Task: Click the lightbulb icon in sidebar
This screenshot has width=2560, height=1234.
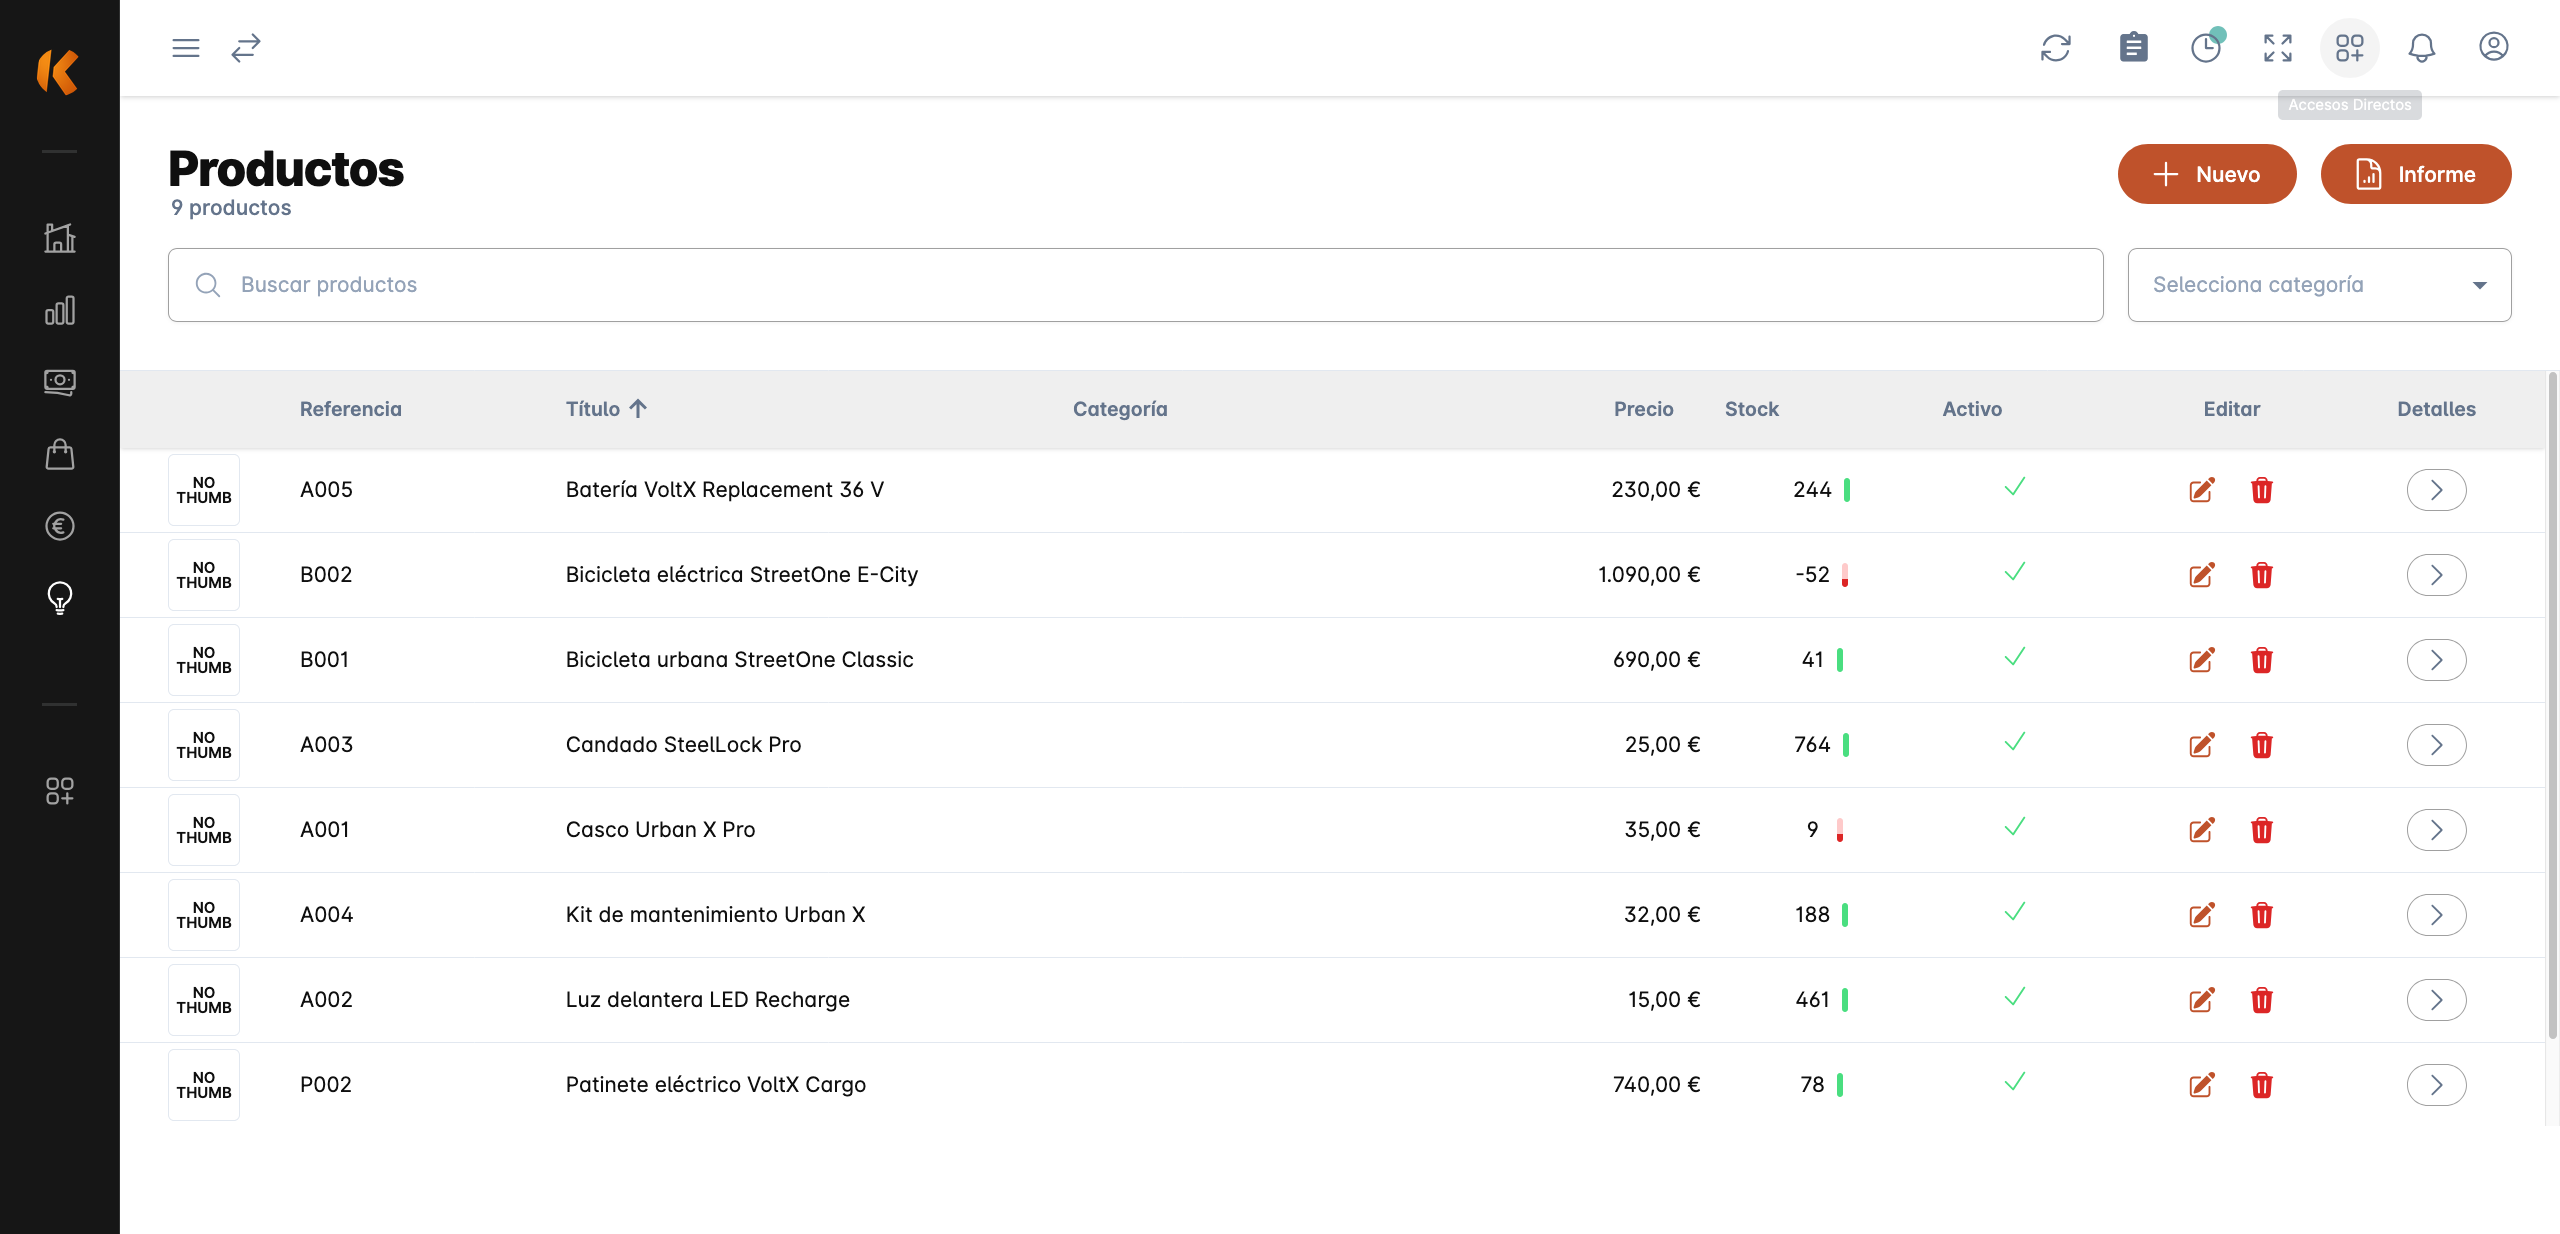Action: pos(60,598)
